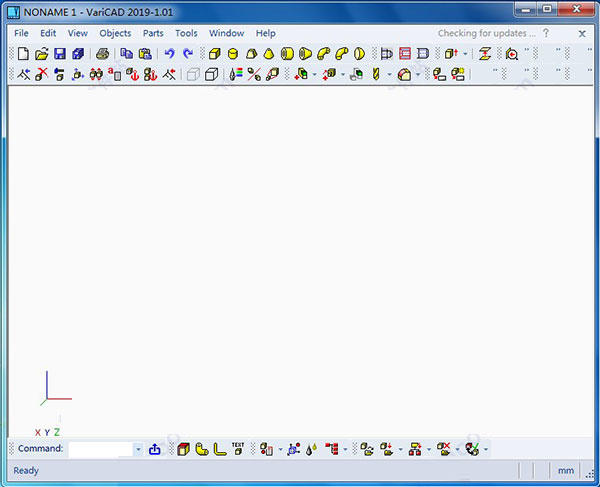Open the Tools menu

(x=186, y=33)
